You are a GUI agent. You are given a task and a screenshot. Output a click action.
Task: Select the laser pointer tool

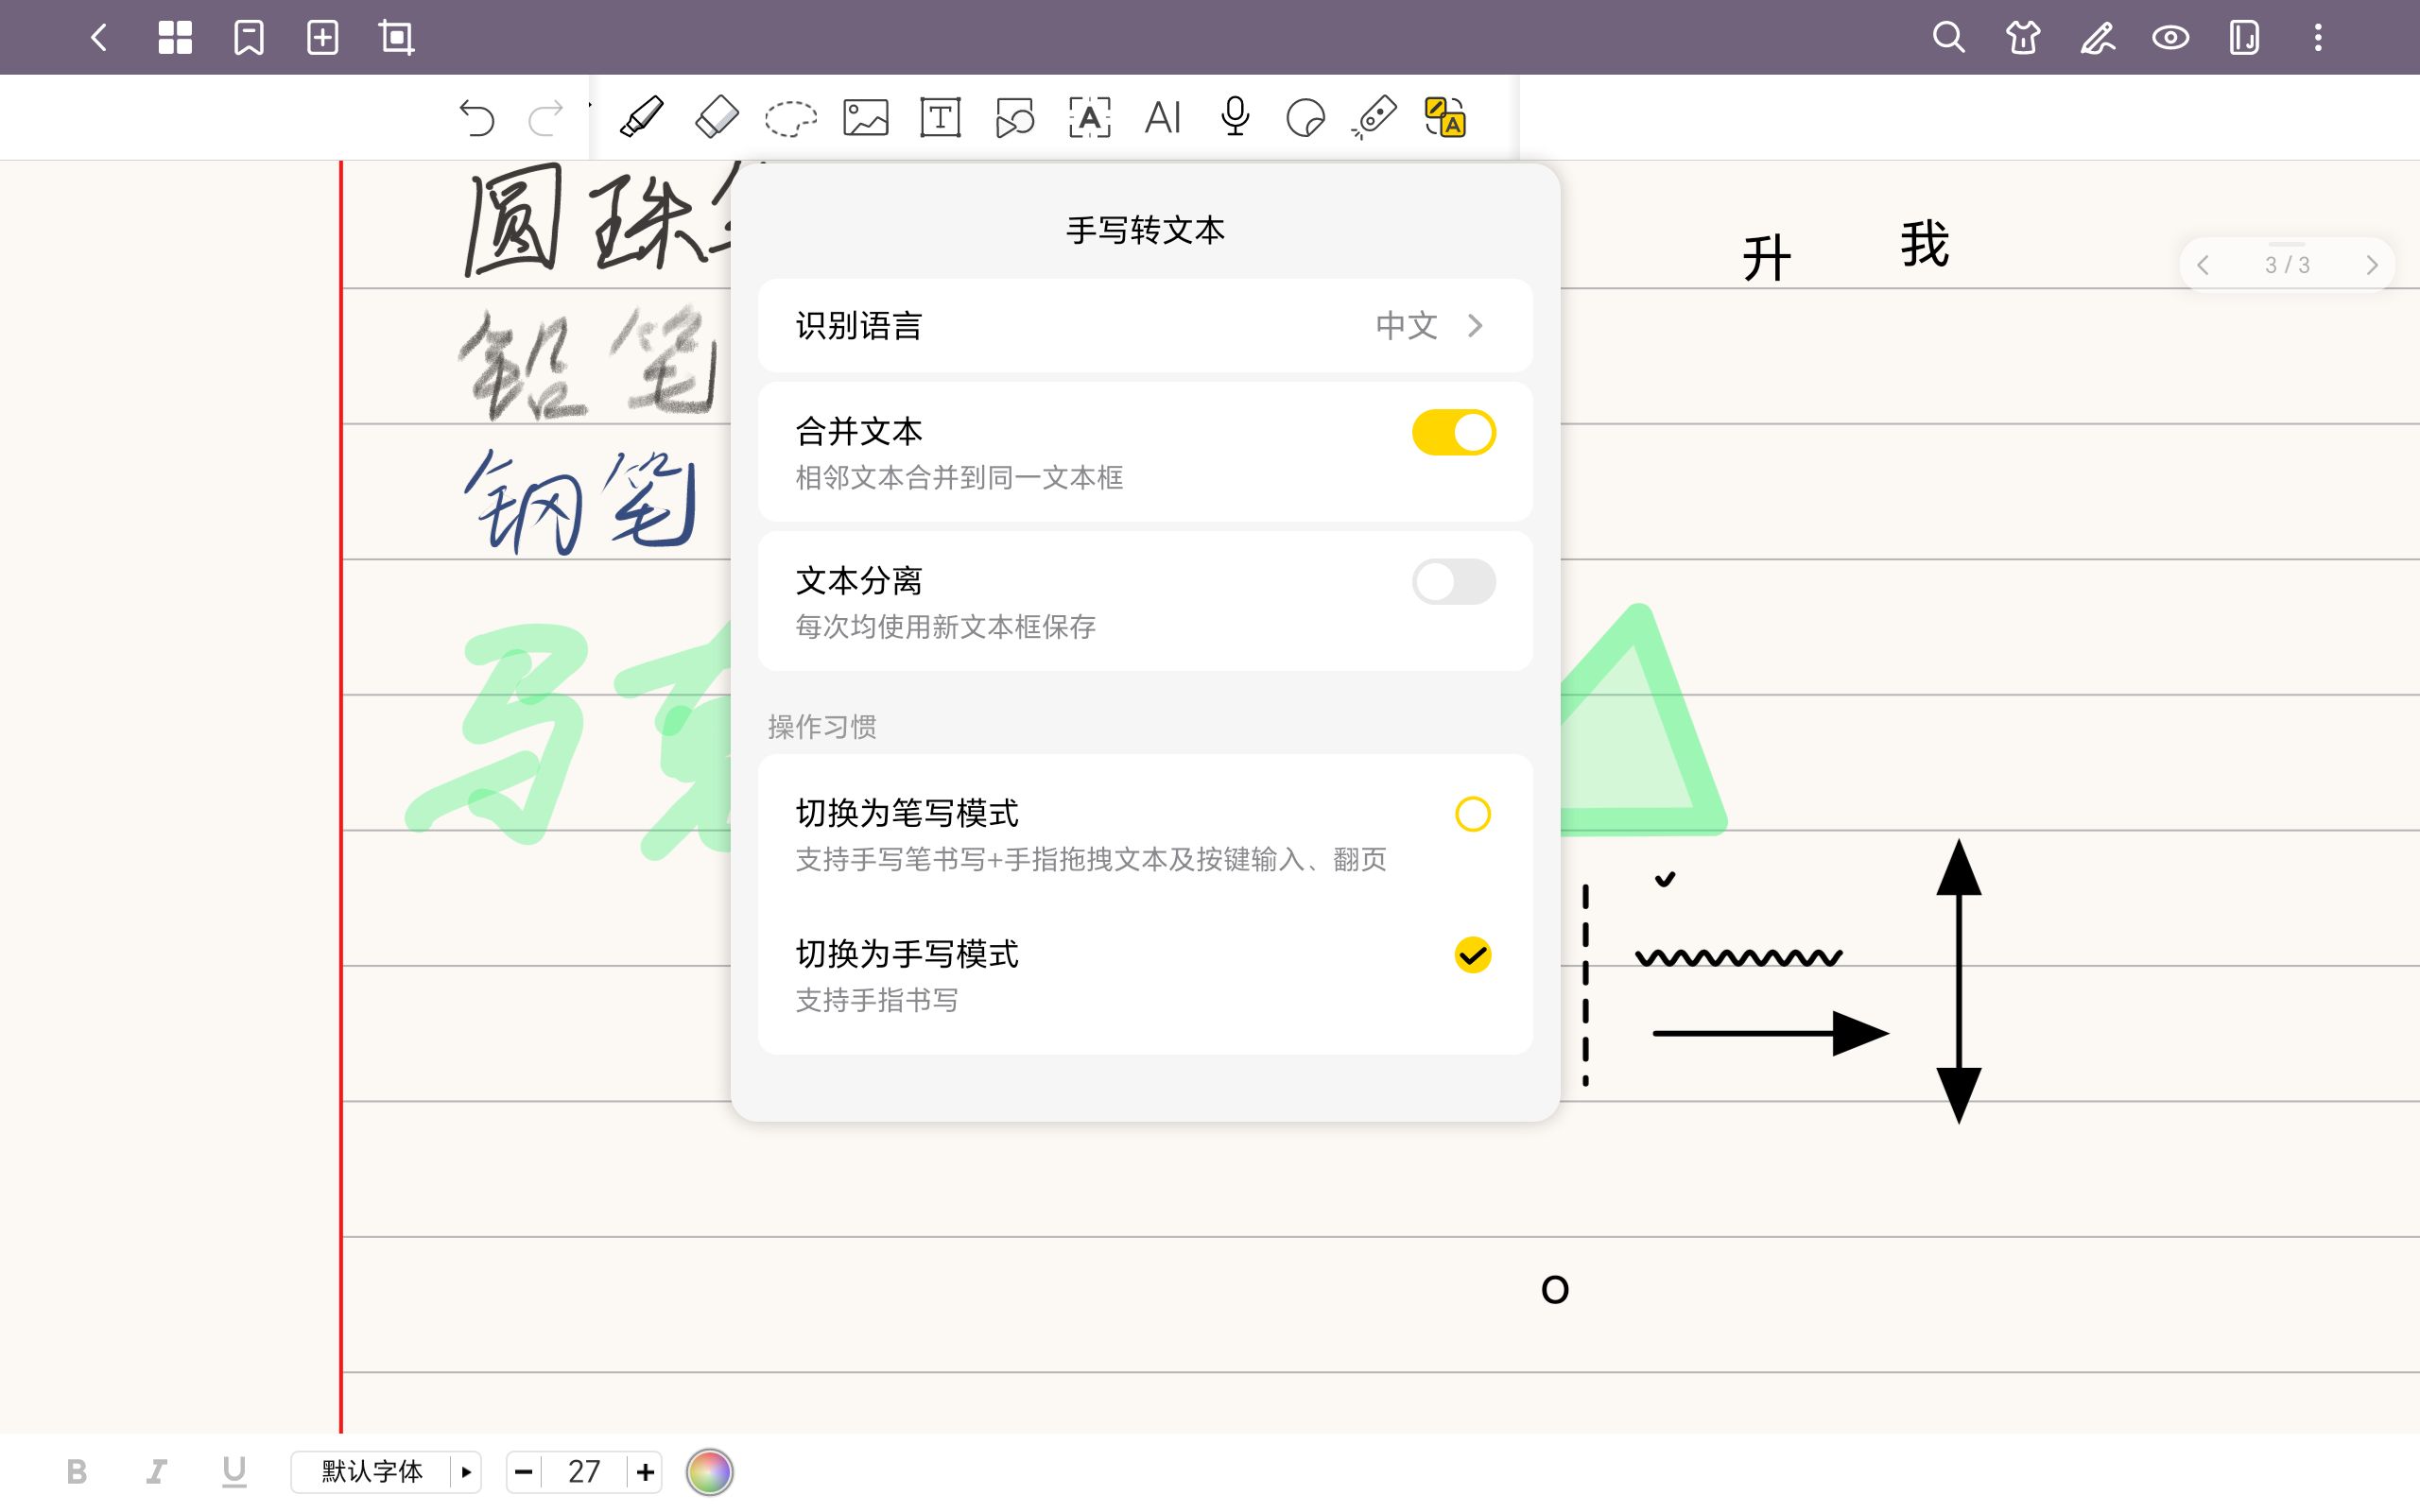pyautogui.click(x=1376, y=117)
